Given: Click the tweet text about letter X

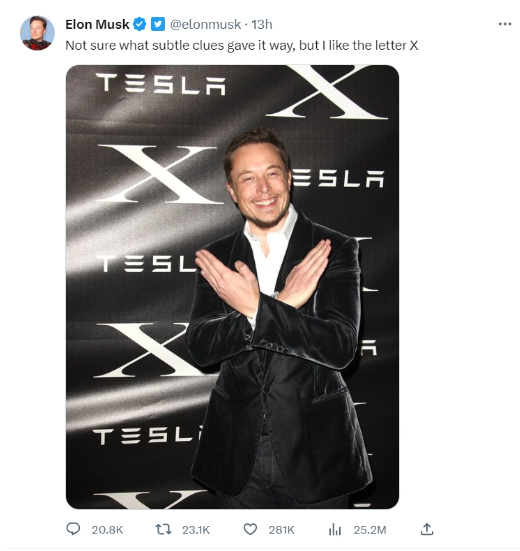Looking at the screenshot, I should pyautogui.click(x=242, y=45).
